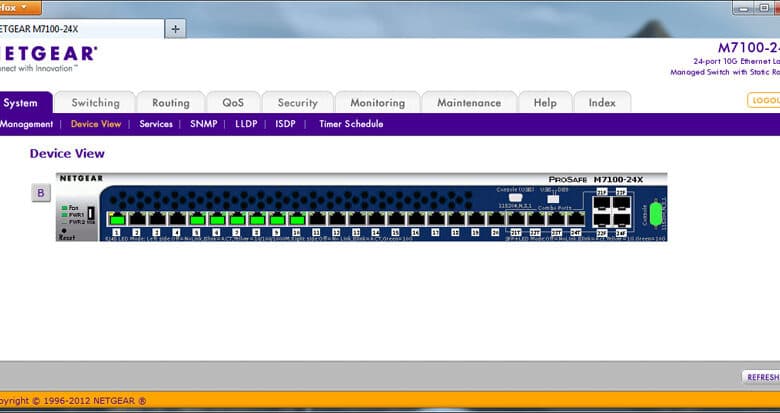
Task: Select port 2 on the switch view
Action: (x=137, y=218)
